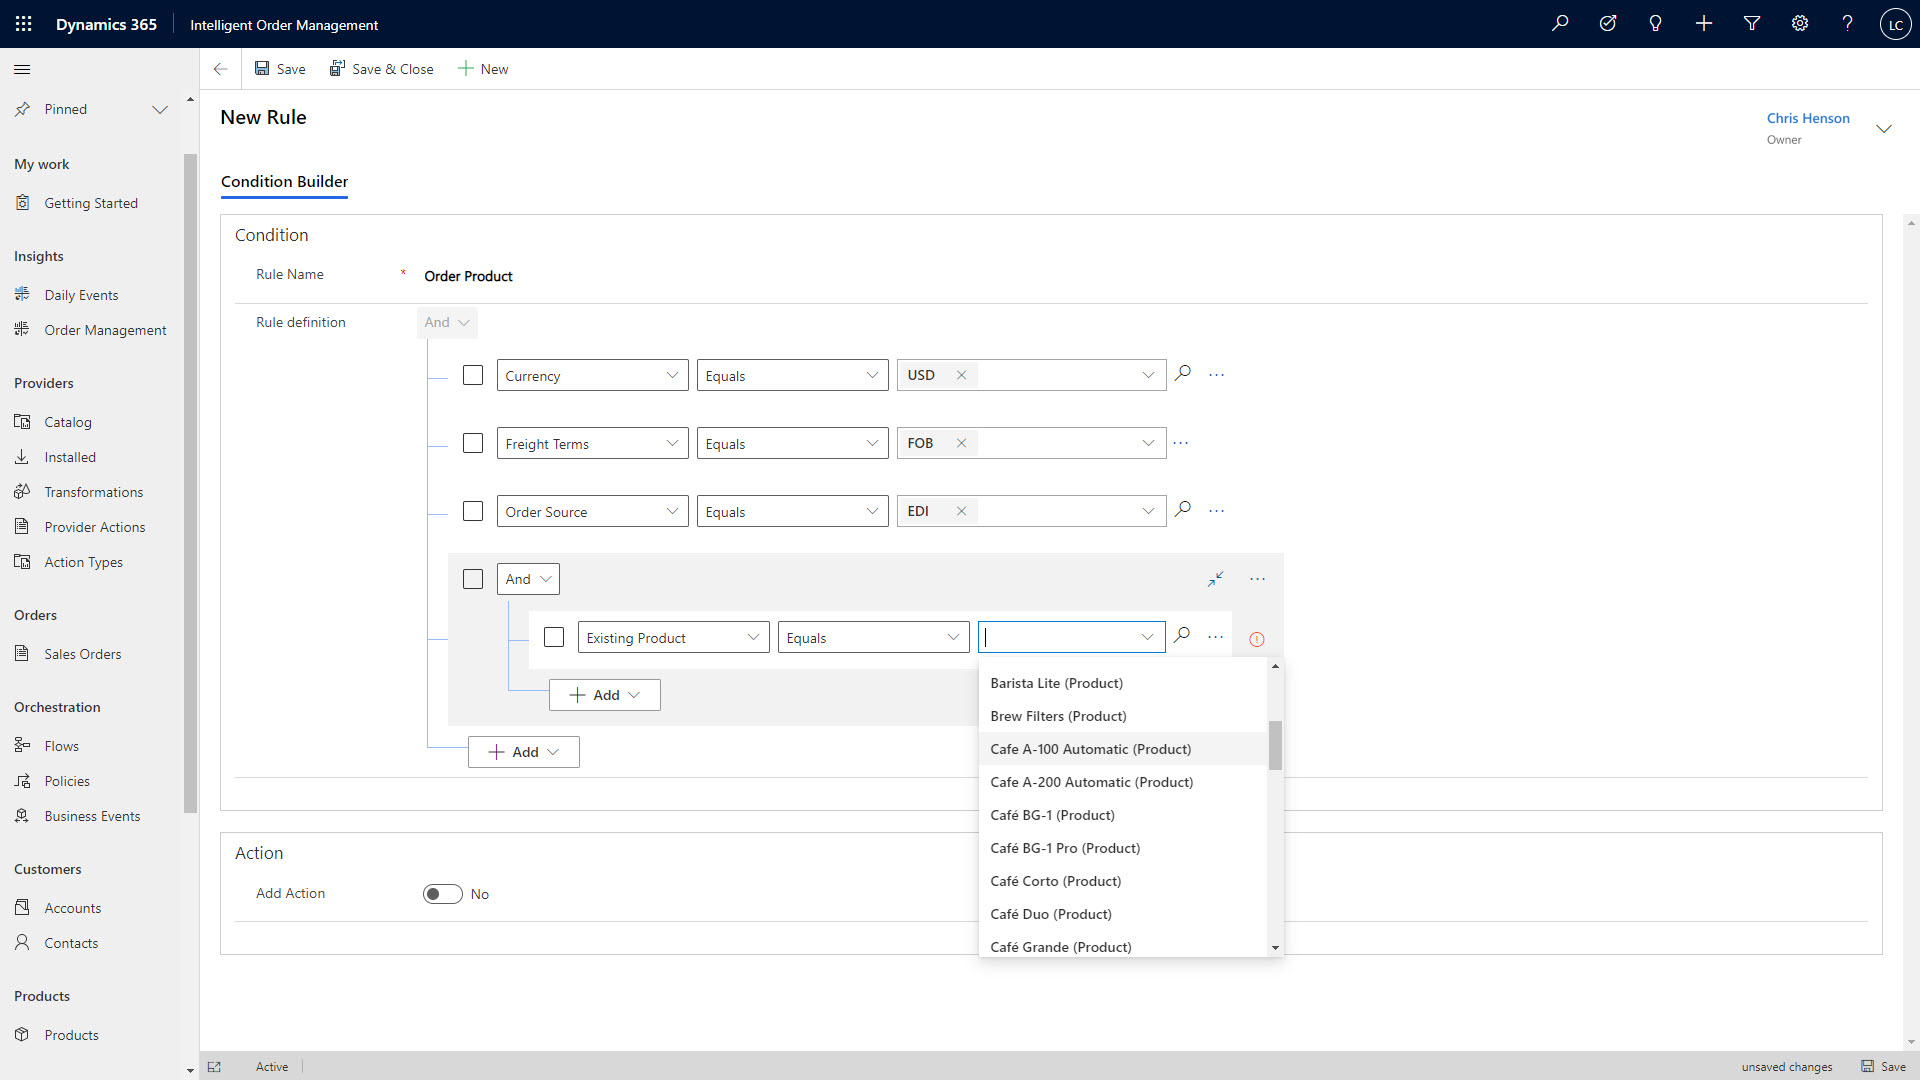Open the filter funnel in the header

point(1752,23)
